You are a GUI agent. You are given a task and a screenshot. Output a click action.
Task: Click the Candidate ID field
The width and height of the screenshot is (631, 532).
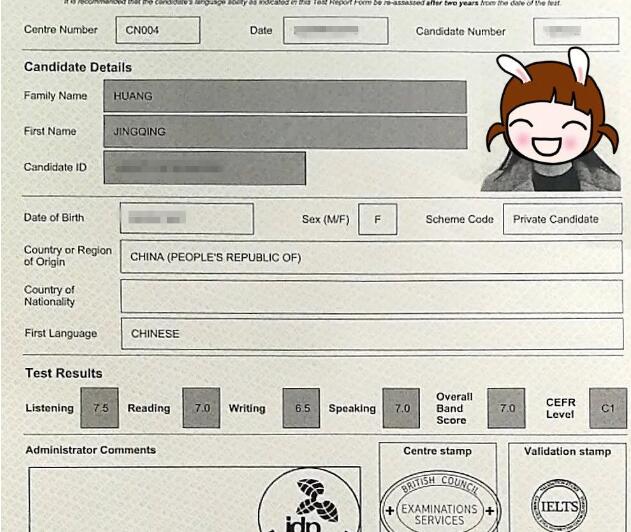(204, 168)
